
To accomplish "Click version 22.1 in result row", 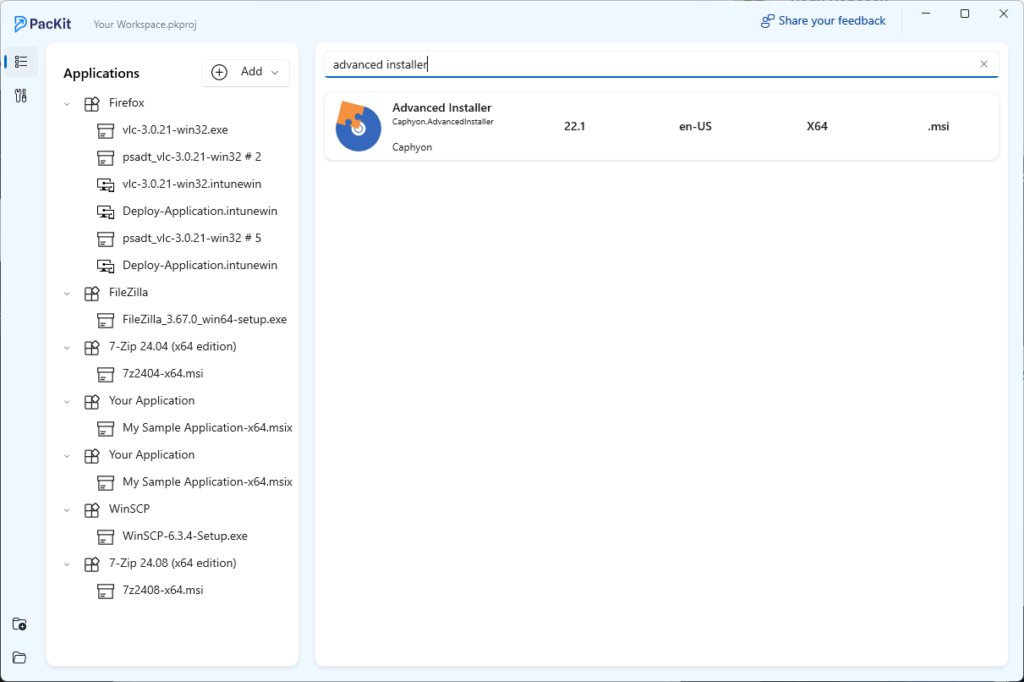I will coord(575,127).
